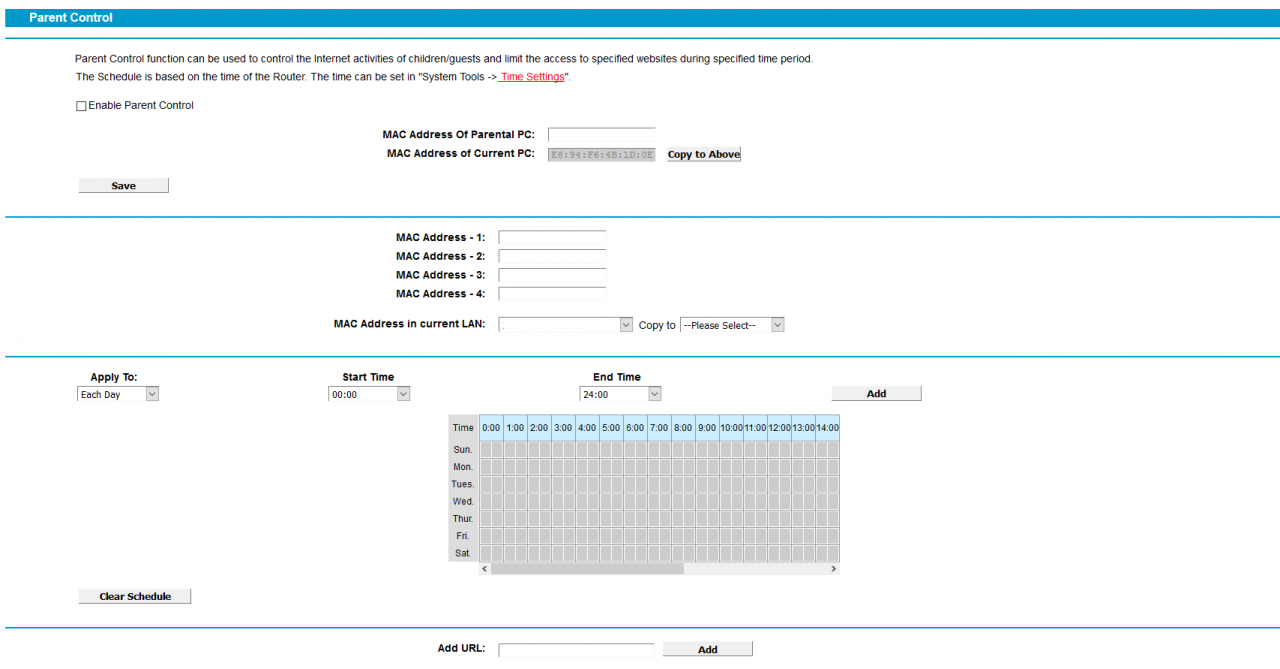The image size is (1280, 669).
Task: Click the Sun. row label in schedule
Action: (463, 450)
